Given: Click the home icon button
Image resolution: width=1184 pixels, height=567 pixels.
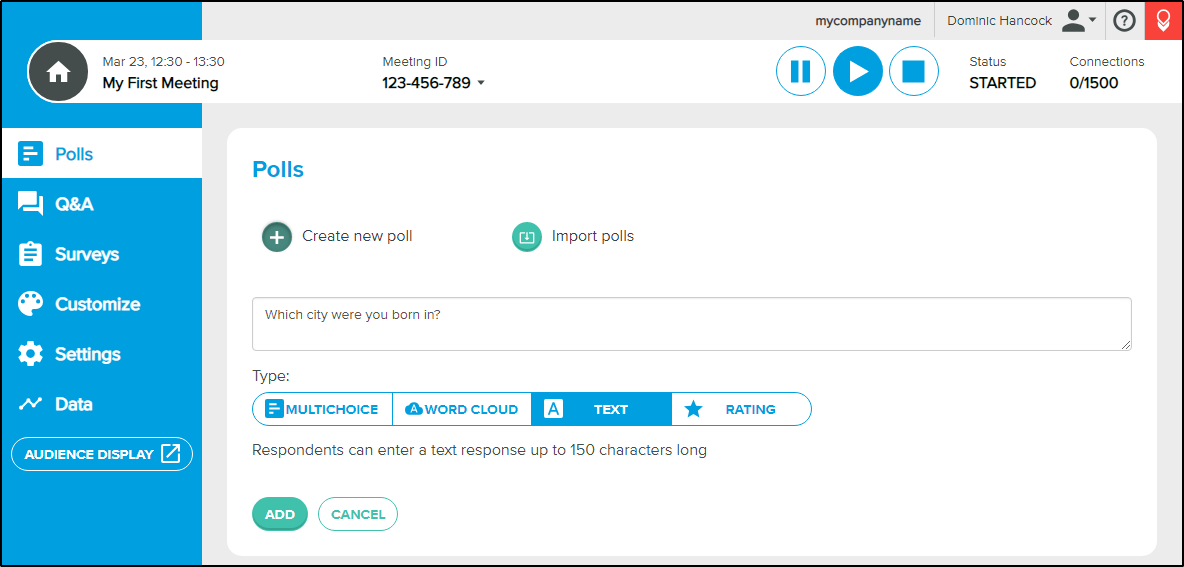Looking at the screenshot, I should [58, 72].
